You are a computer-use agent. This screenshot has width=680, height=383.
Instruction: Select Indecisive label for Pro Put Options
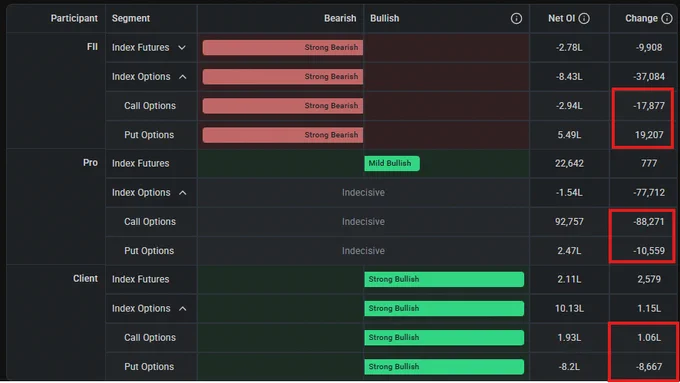point(363,251)
